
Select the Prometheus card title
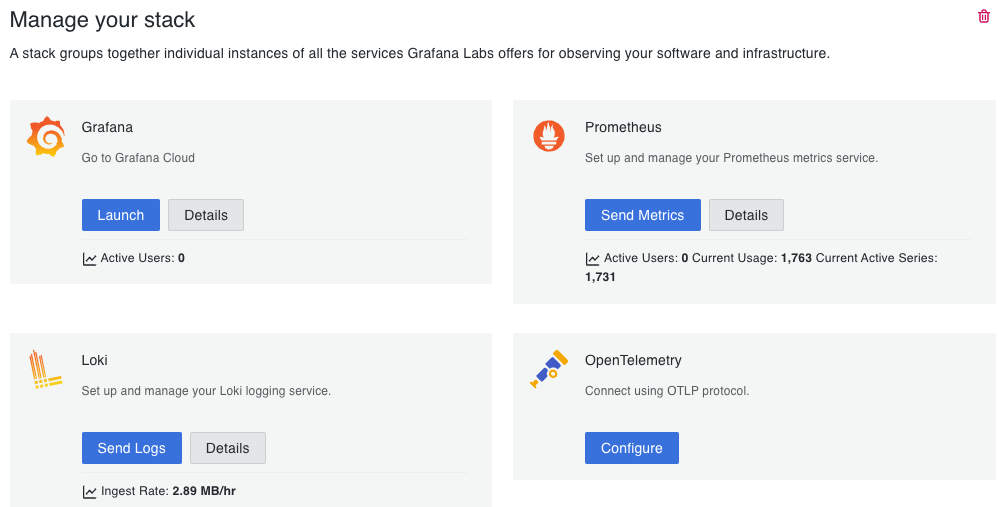(623, 128)
